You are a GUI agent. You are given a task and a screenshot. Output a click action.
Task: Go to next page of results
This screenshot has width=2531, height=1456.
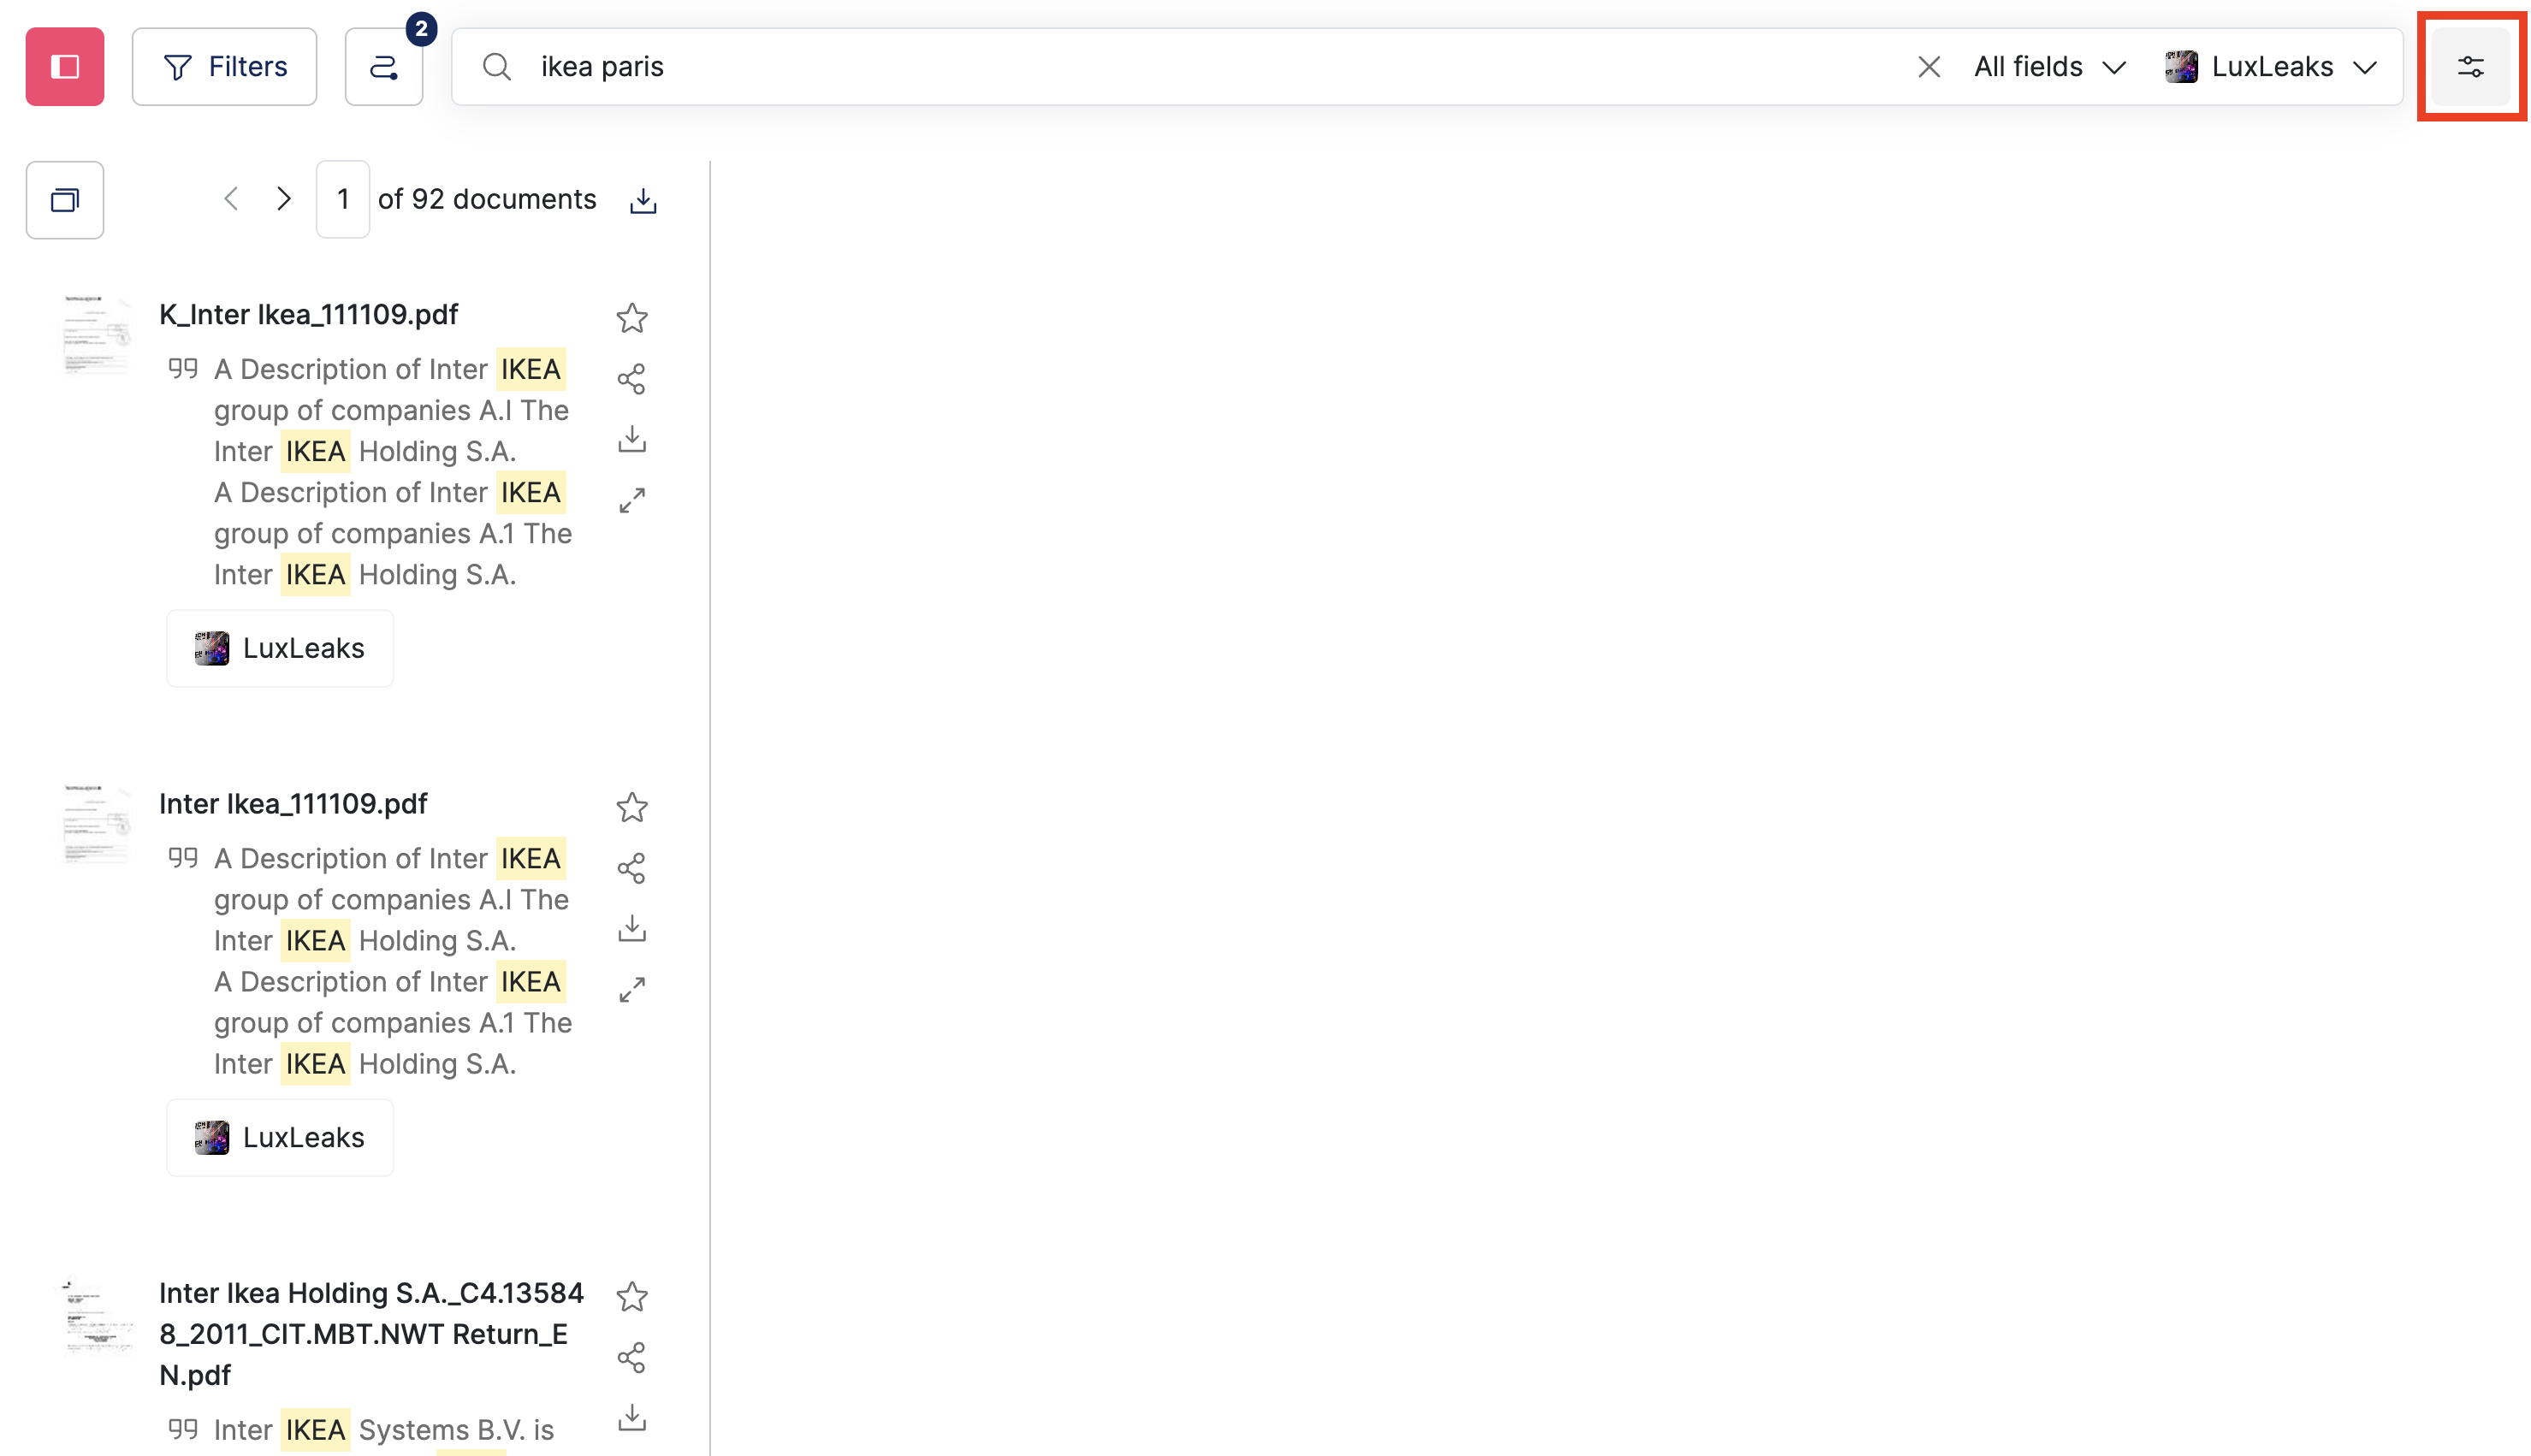click(x=284, y=198)
